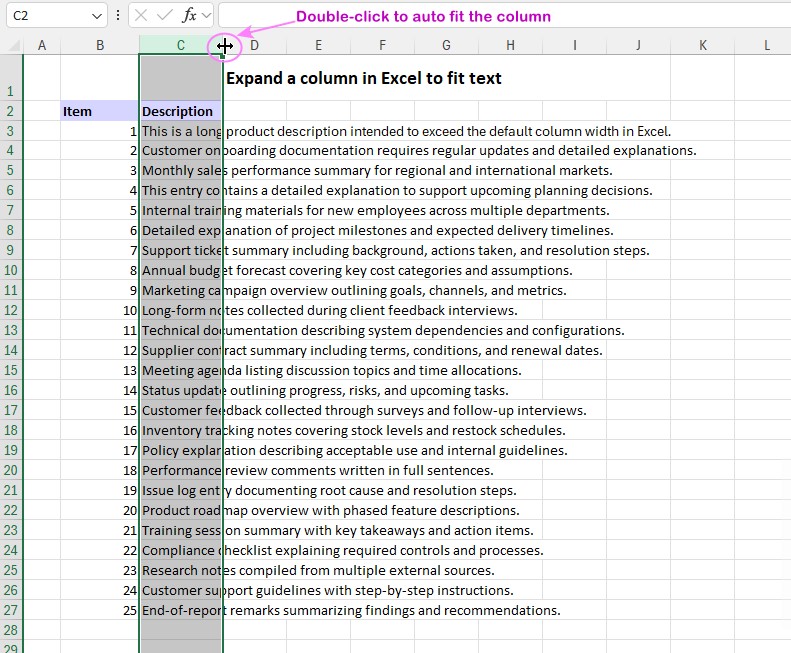Select column K header

(703, 45)
